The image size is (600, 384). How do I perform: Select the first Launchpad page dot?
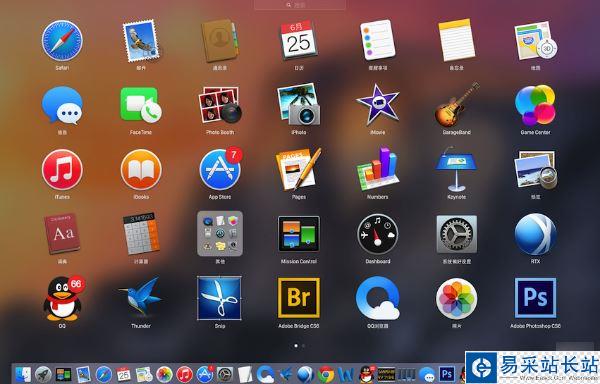(x=296, y=345)
